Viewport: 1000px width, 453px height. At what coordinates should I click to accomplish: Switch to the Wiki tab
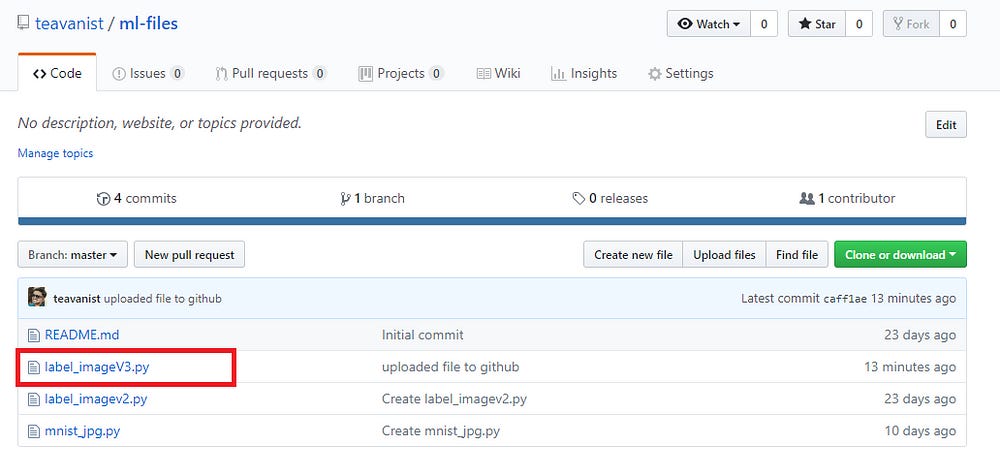498,73
